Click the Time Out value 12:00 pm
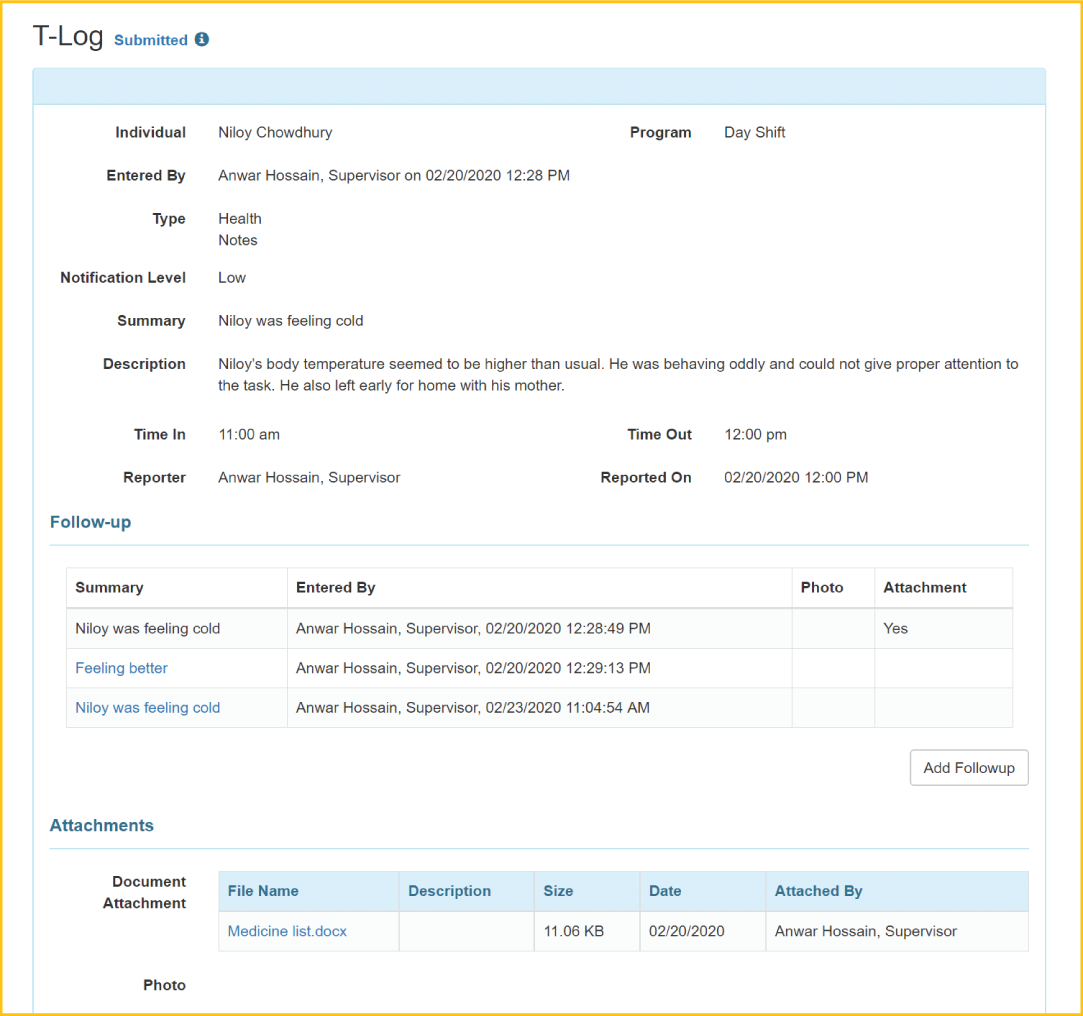This screenshot has height=1016, width=1083. click(x=755, y=434)
